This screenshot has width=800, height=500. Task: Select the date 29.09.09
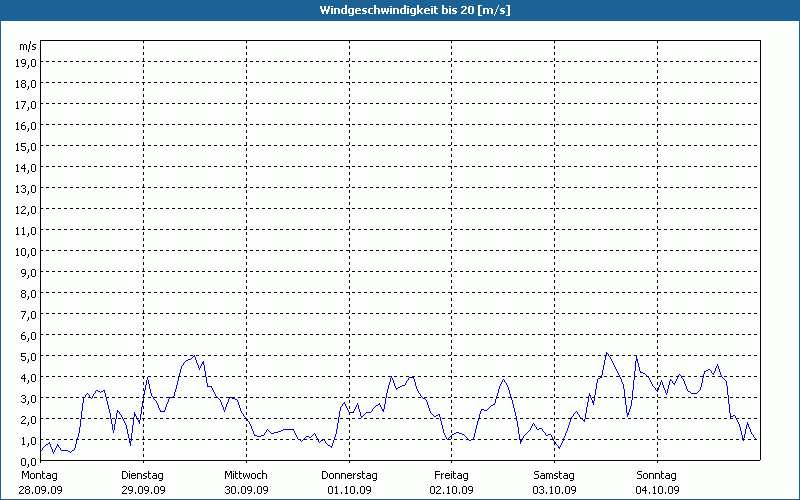143,490
